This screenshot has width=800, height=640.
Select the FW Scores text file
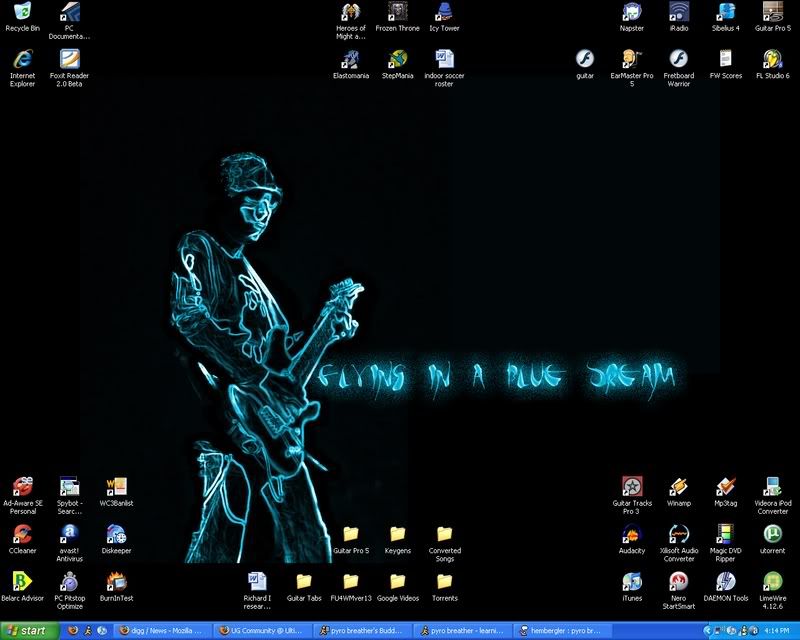726,59
